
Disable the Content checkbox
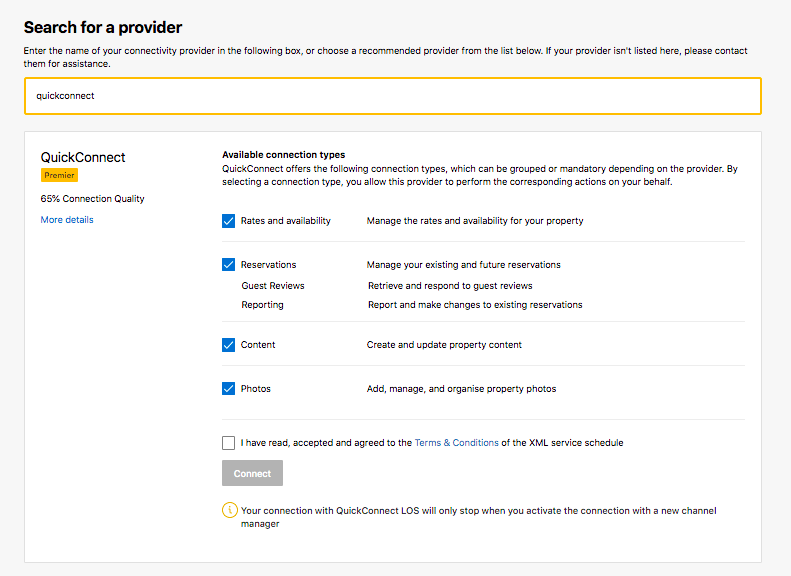tap(229, 345)
